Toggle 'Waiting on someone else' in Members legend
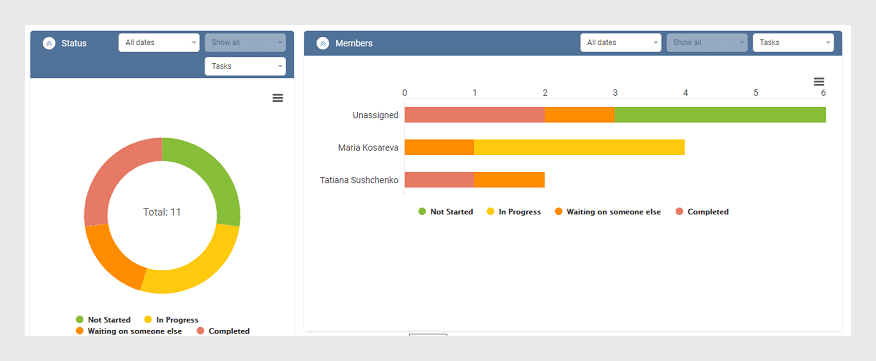This screenshot has width=876, height=361. (608, 212)
